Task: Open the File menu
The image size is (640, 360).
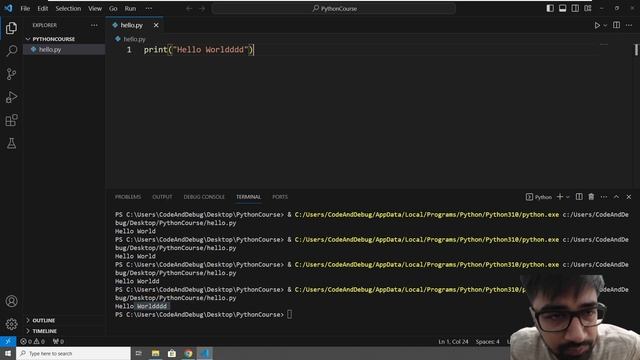Action: click(x=25, y=9)
